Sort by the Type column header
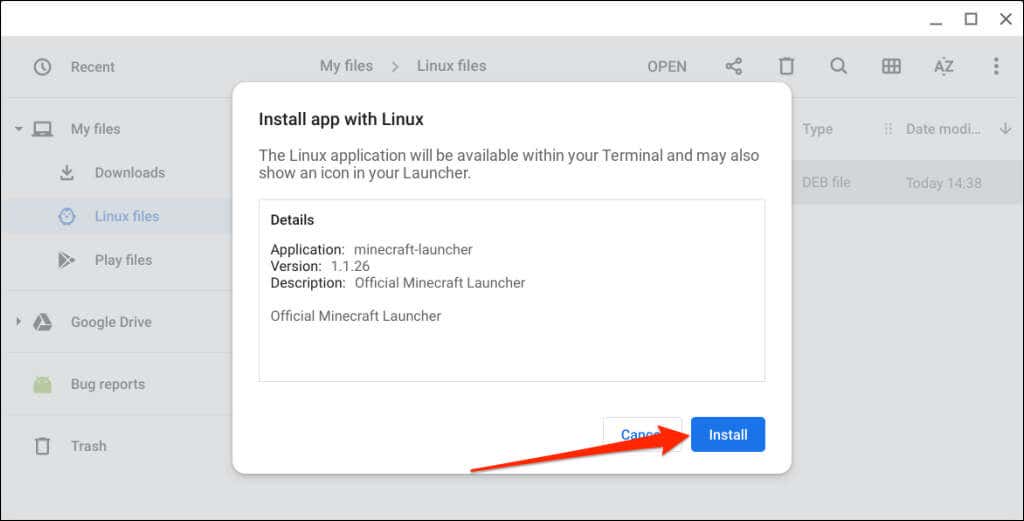 [x=818, y=129]
